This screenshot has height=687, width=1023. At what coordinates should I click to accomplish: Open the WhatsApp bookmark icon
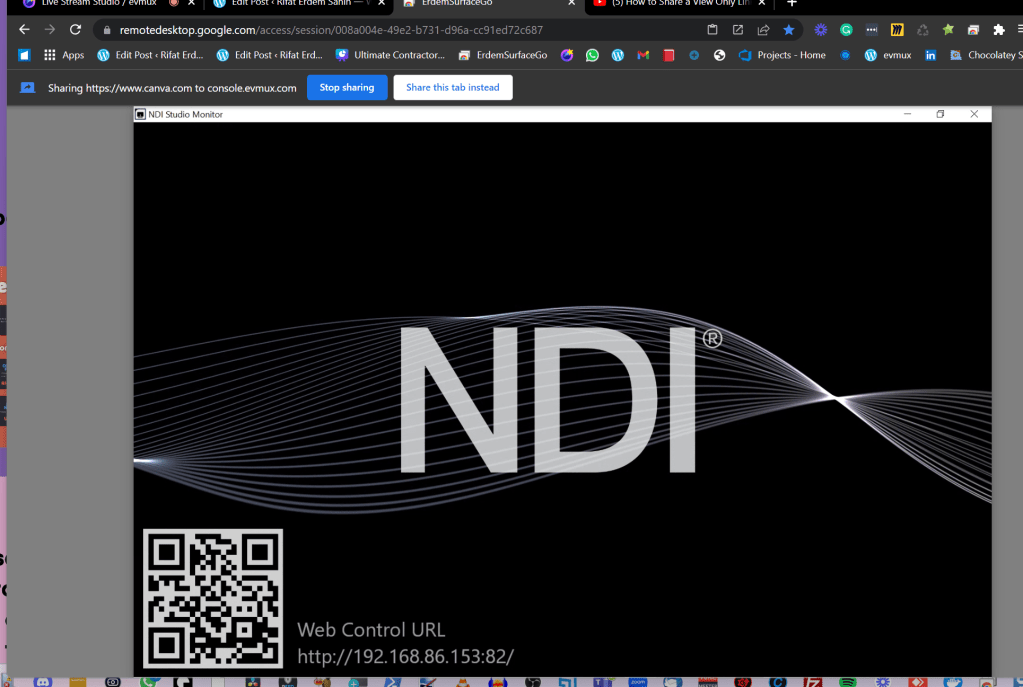coord(592,55)
